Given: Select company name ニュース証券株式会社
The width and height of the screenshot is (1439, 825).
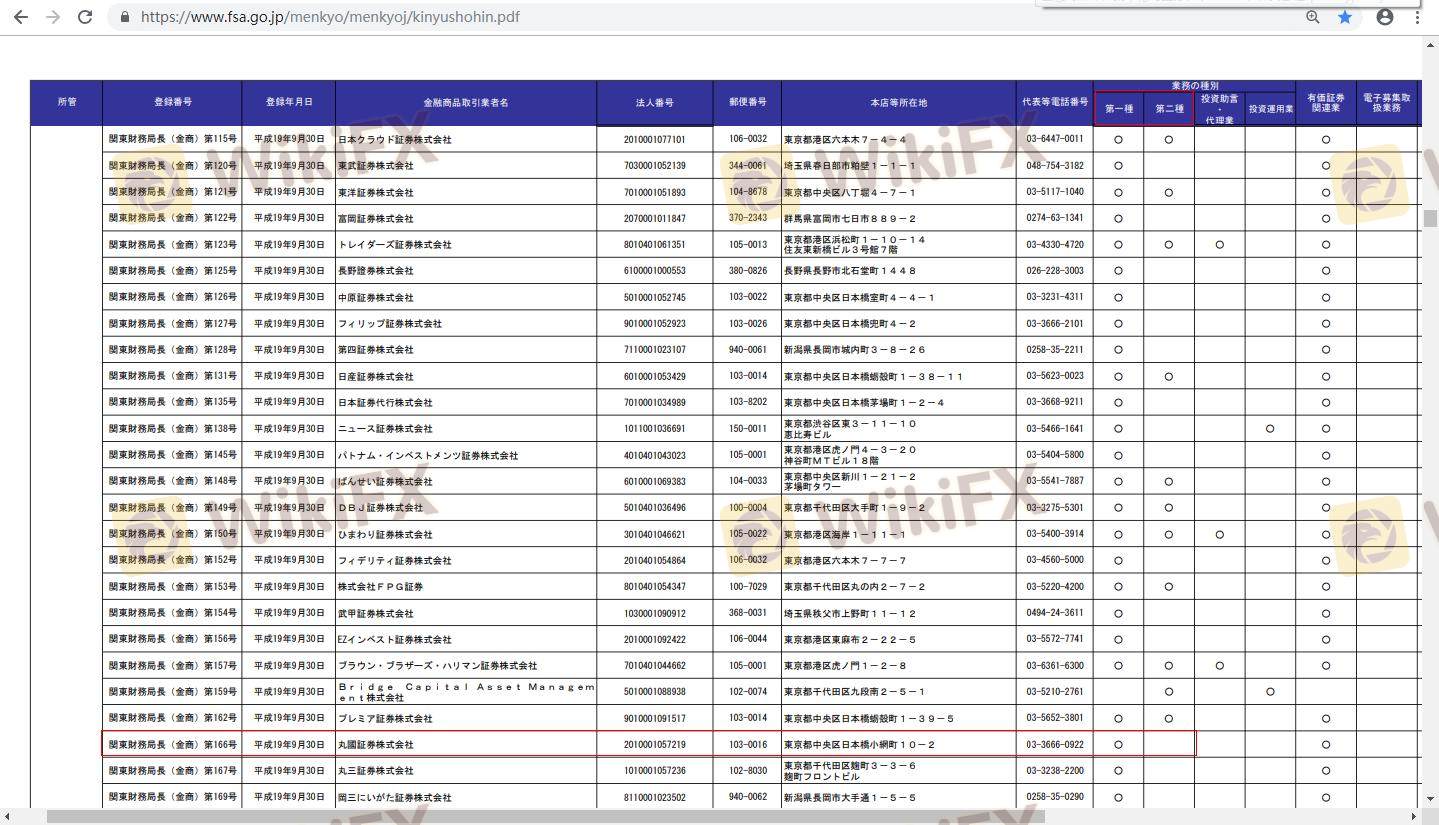Looking at the screenshot, I should (385, 429).
